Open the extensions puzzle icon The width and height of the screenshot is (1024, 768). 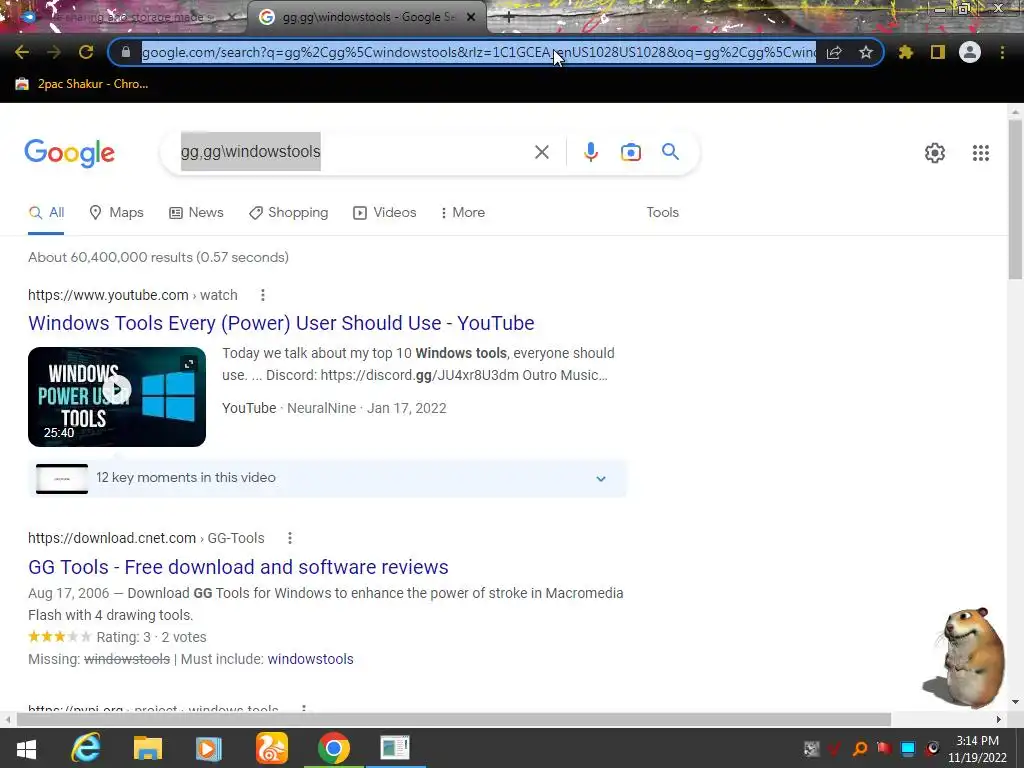pos(905,52)
